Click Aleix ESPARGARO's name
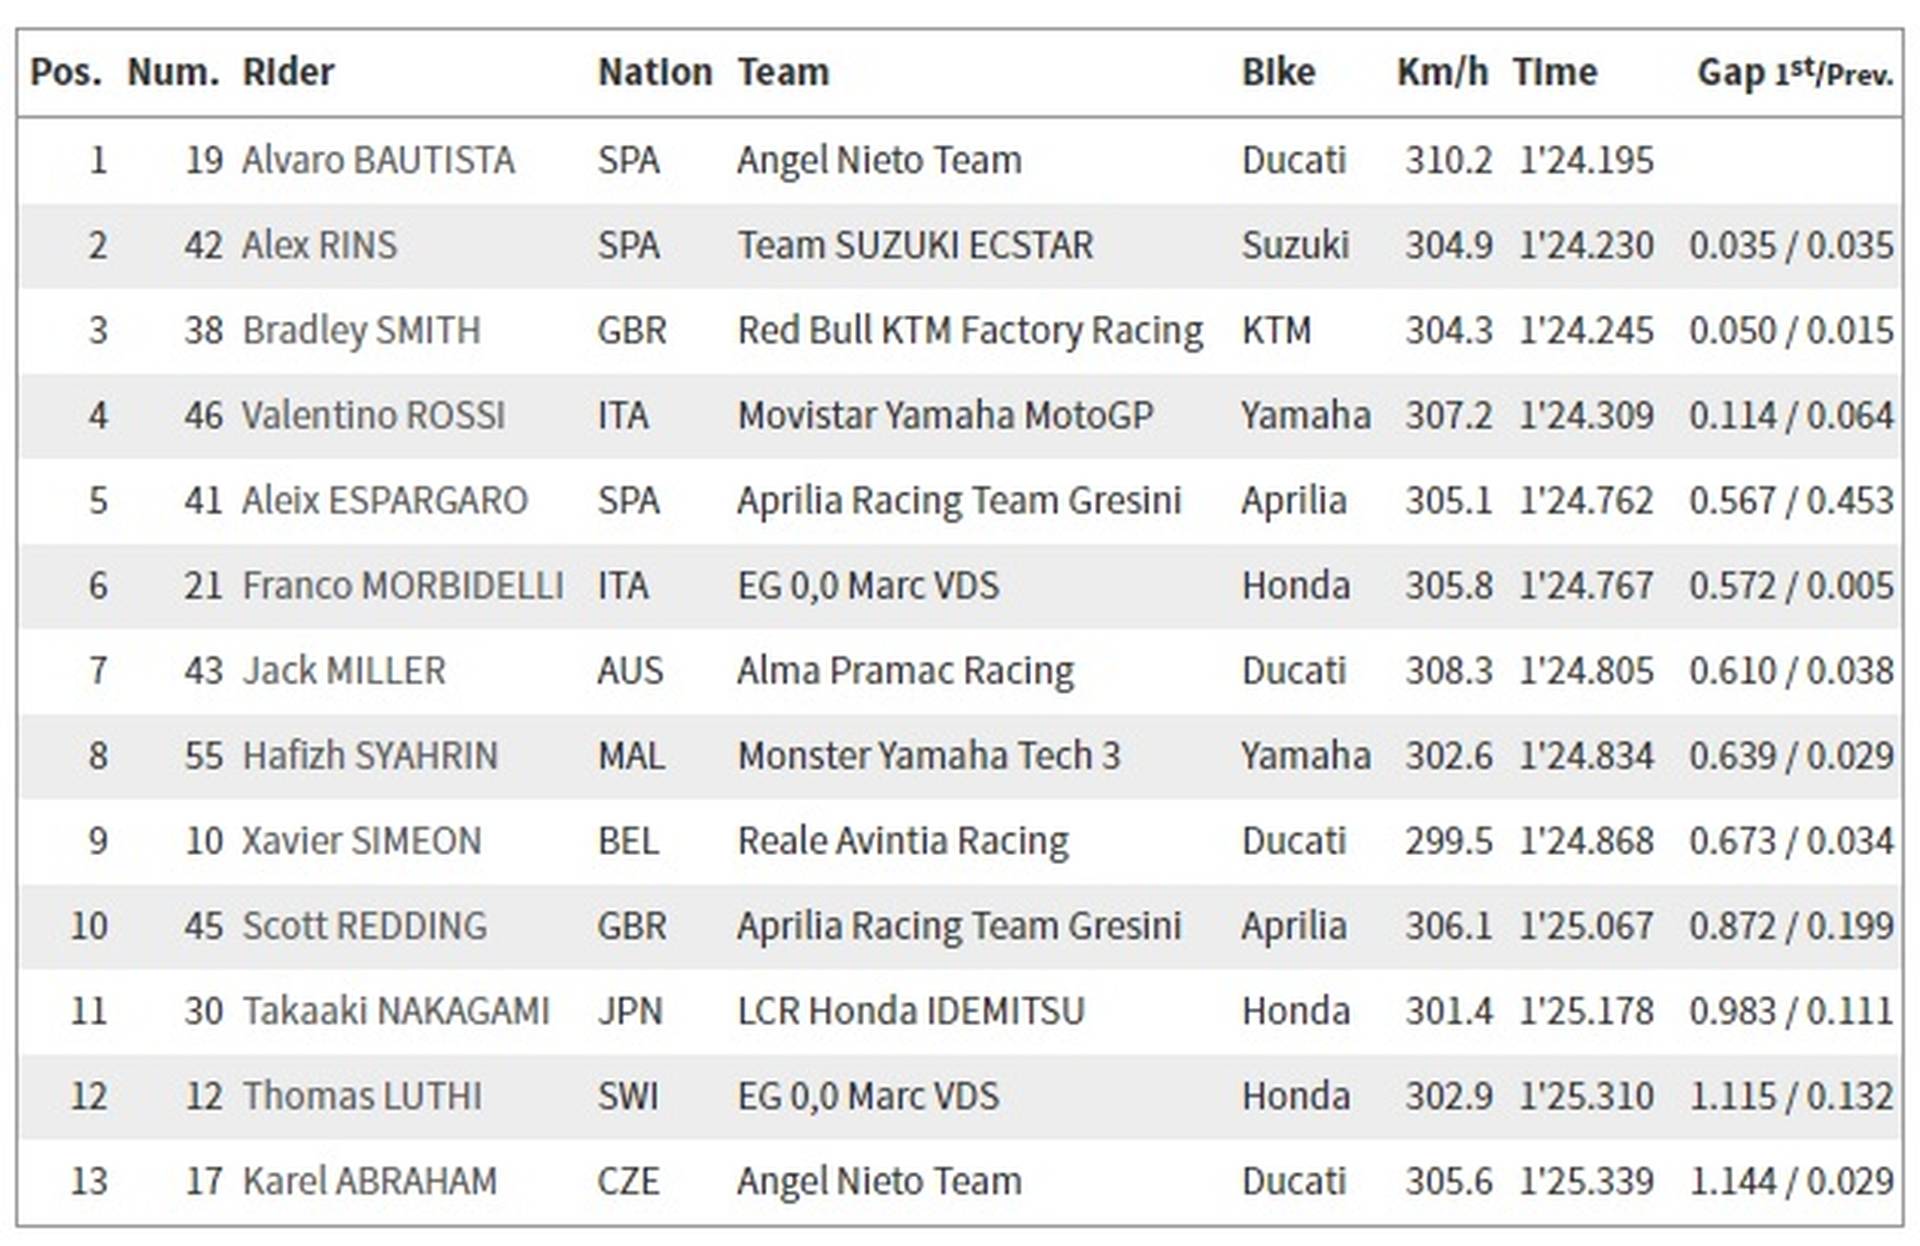Screen dimensions: 1920x1246 pyautogui.click(x=384, y=501)
